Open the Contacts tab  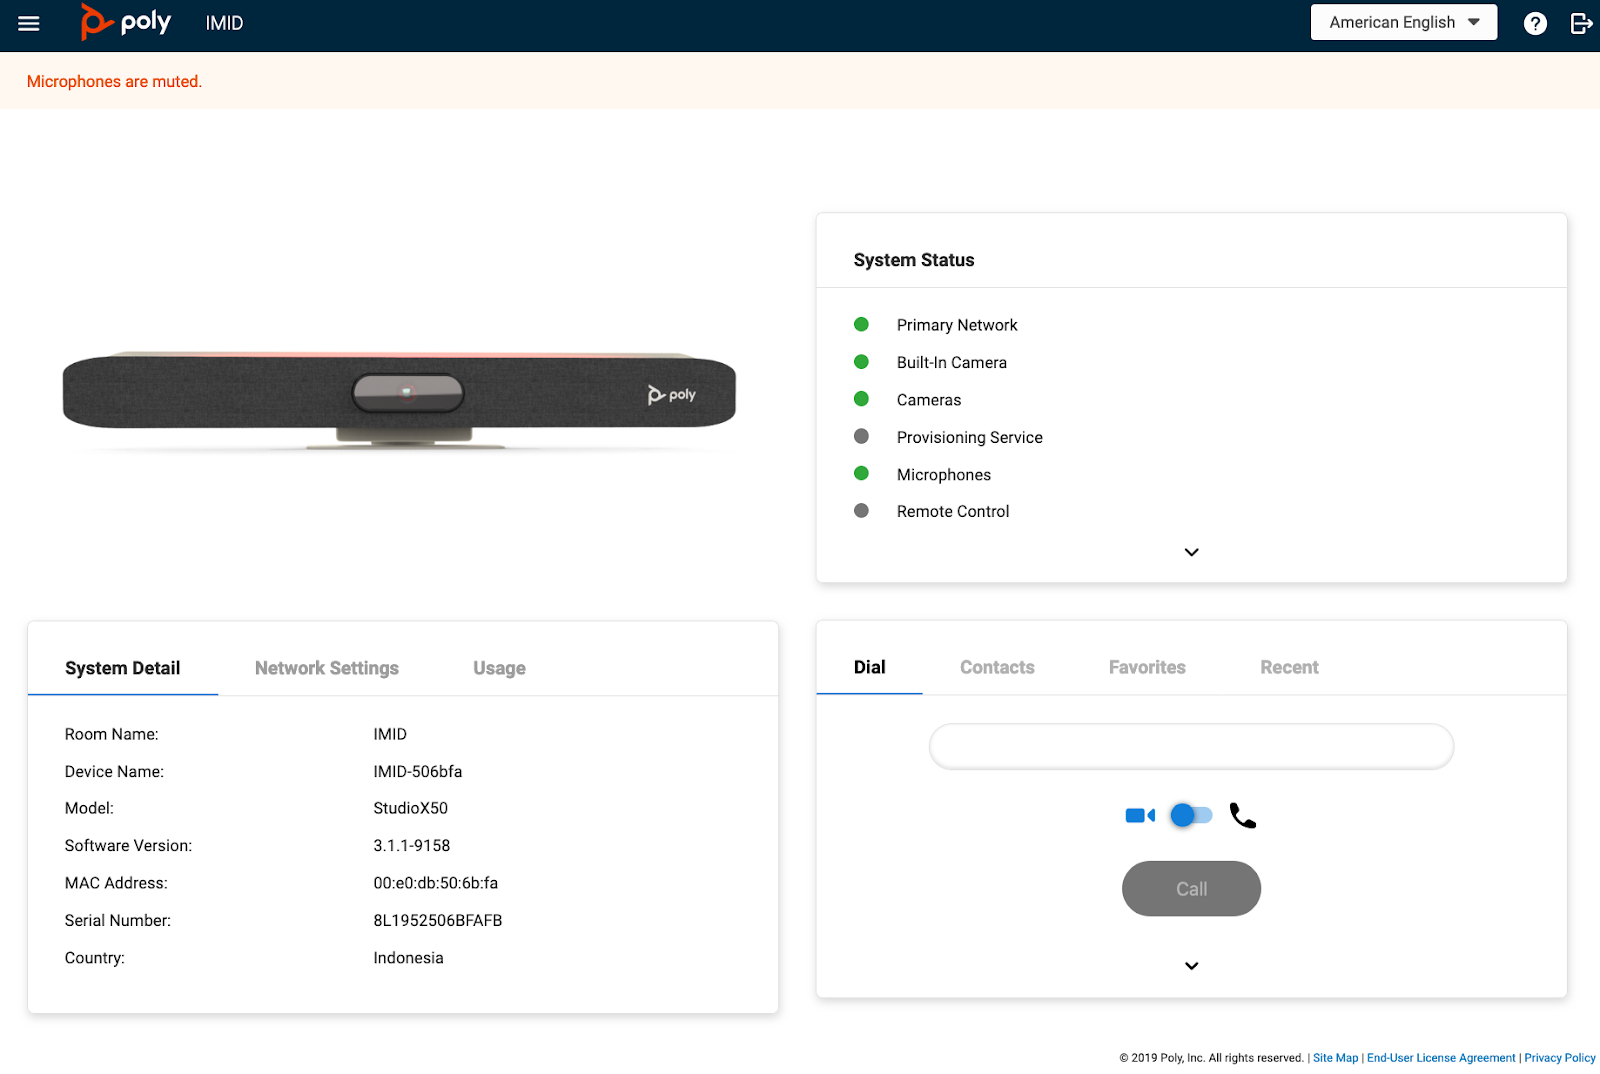coord(997,667)
